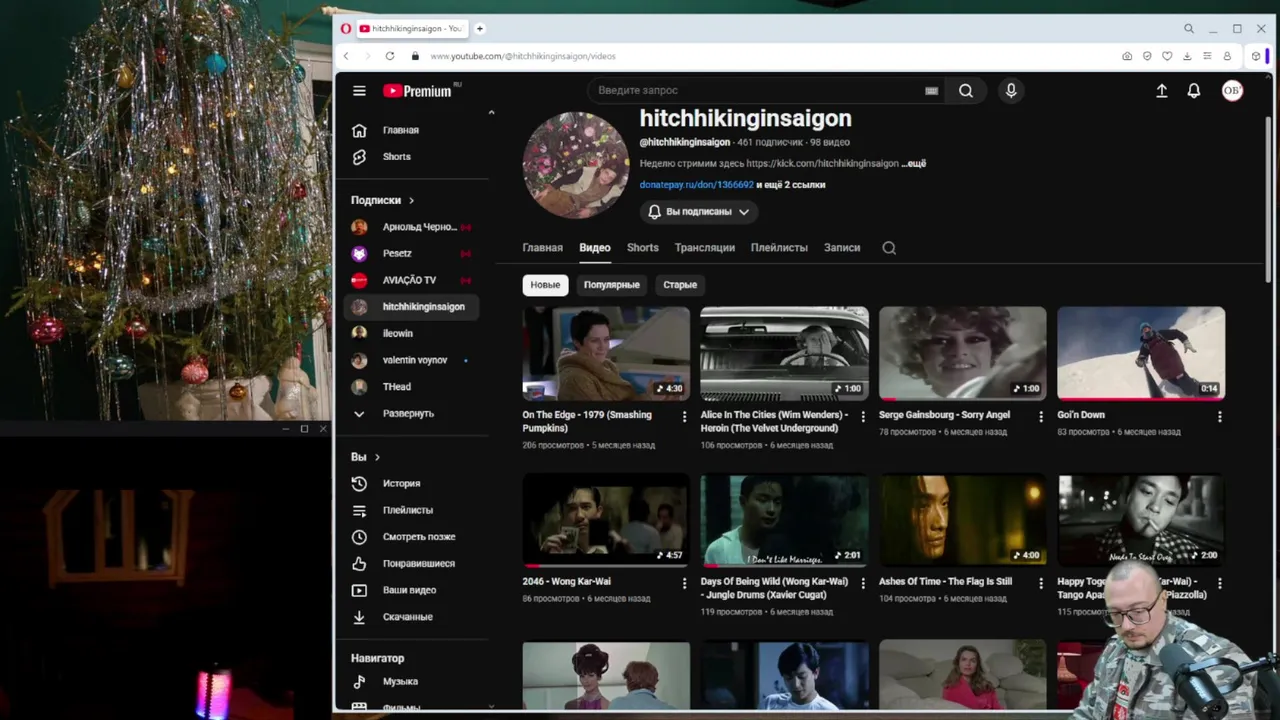
Task: Open options menu for Goi'n Down video
Action: click(1219, 416)
